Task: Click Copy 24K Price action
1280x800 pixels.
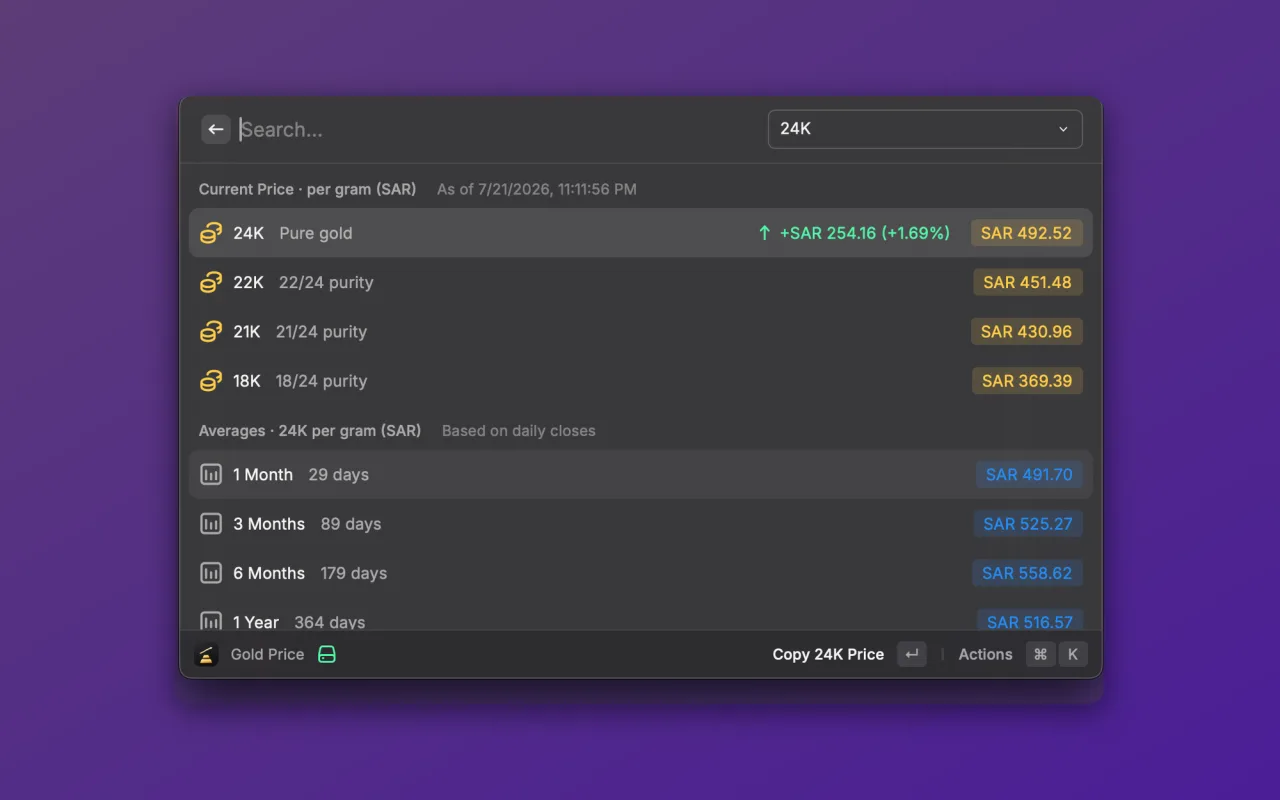Action: [828, 654]
